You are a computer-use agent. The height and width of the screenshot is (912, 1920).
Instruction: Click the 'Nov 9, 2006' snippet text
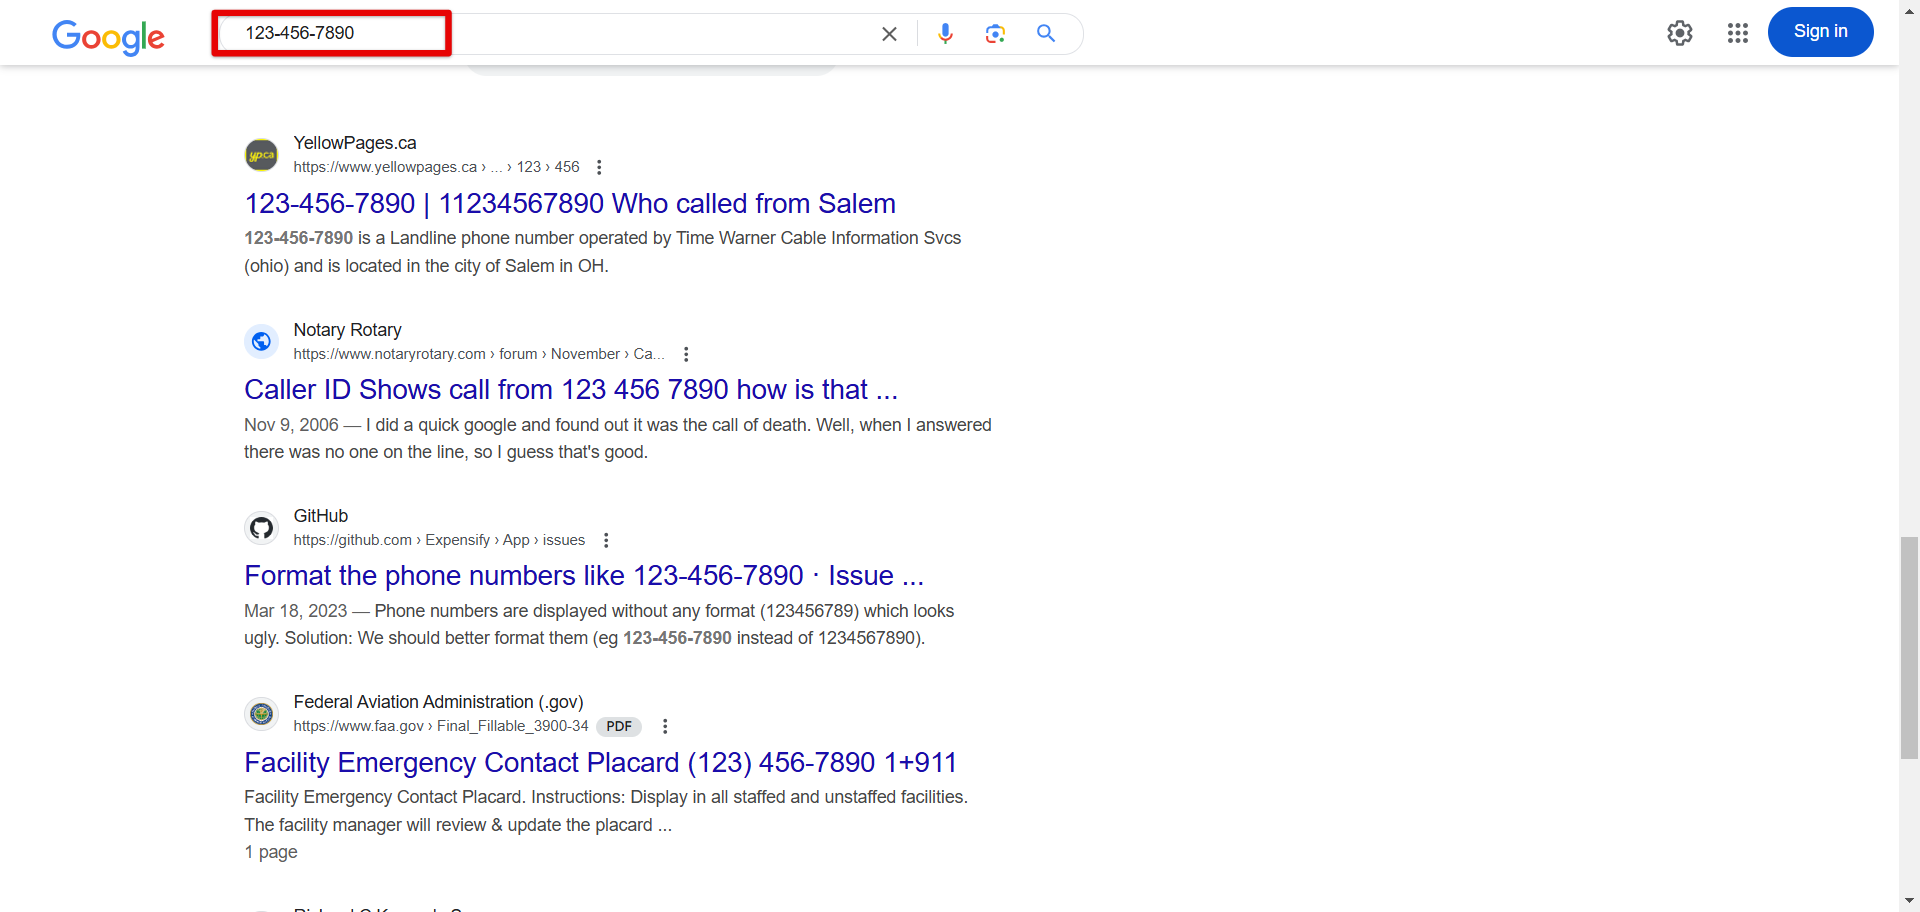(x=291, y=425)
